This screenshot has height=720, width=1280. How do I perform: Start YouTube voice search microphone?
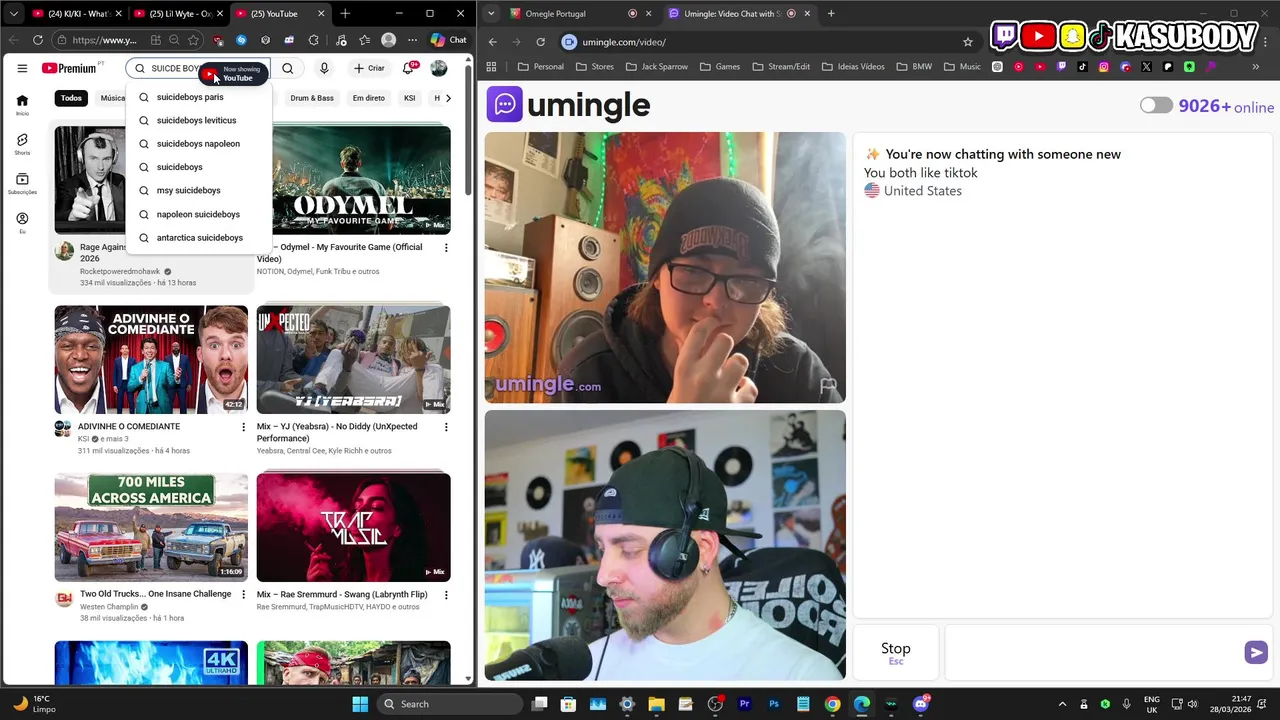pos(324,68)
